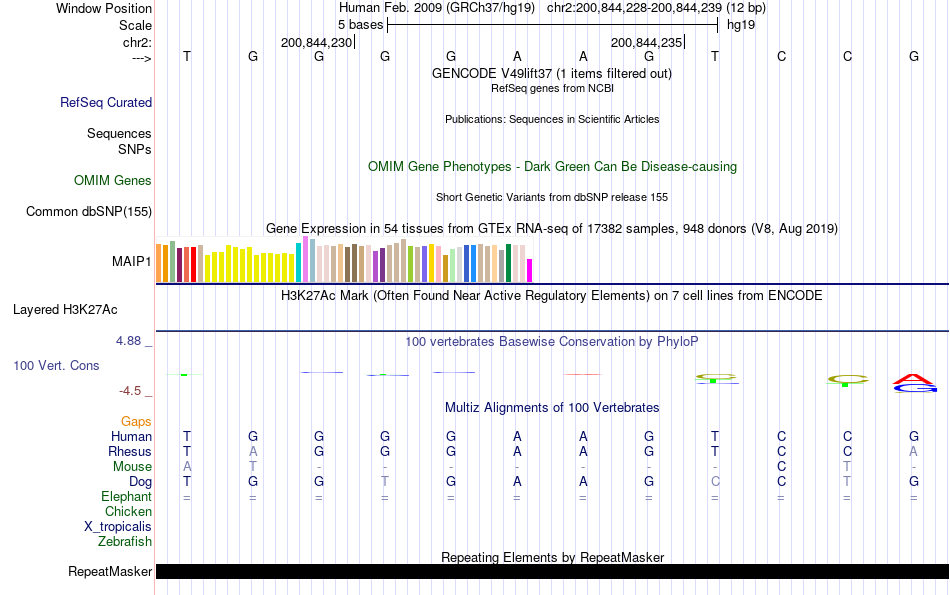This screenshot has width=950, height=595.
Task: Click the Sequences track label
Action: pos(119,133)
